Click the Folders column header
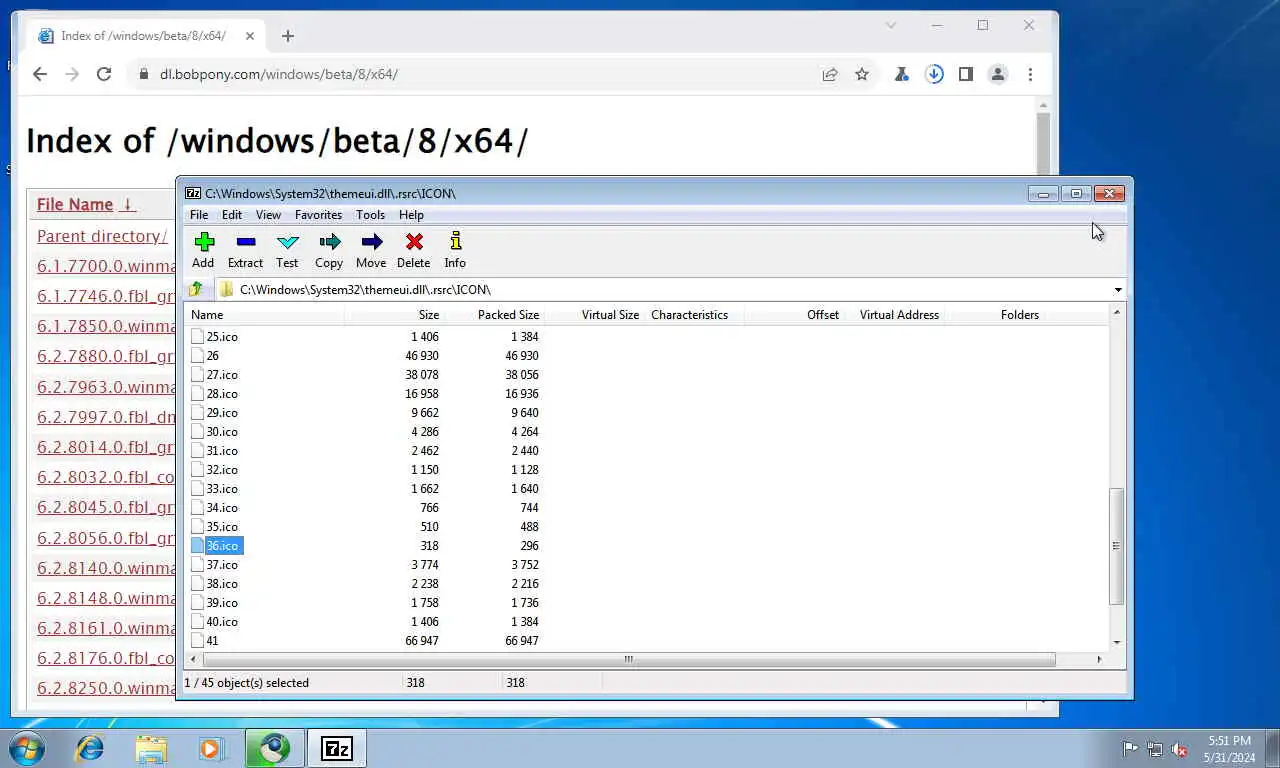Viewport: 1280px width, 768px height. (x=994, y=315)
